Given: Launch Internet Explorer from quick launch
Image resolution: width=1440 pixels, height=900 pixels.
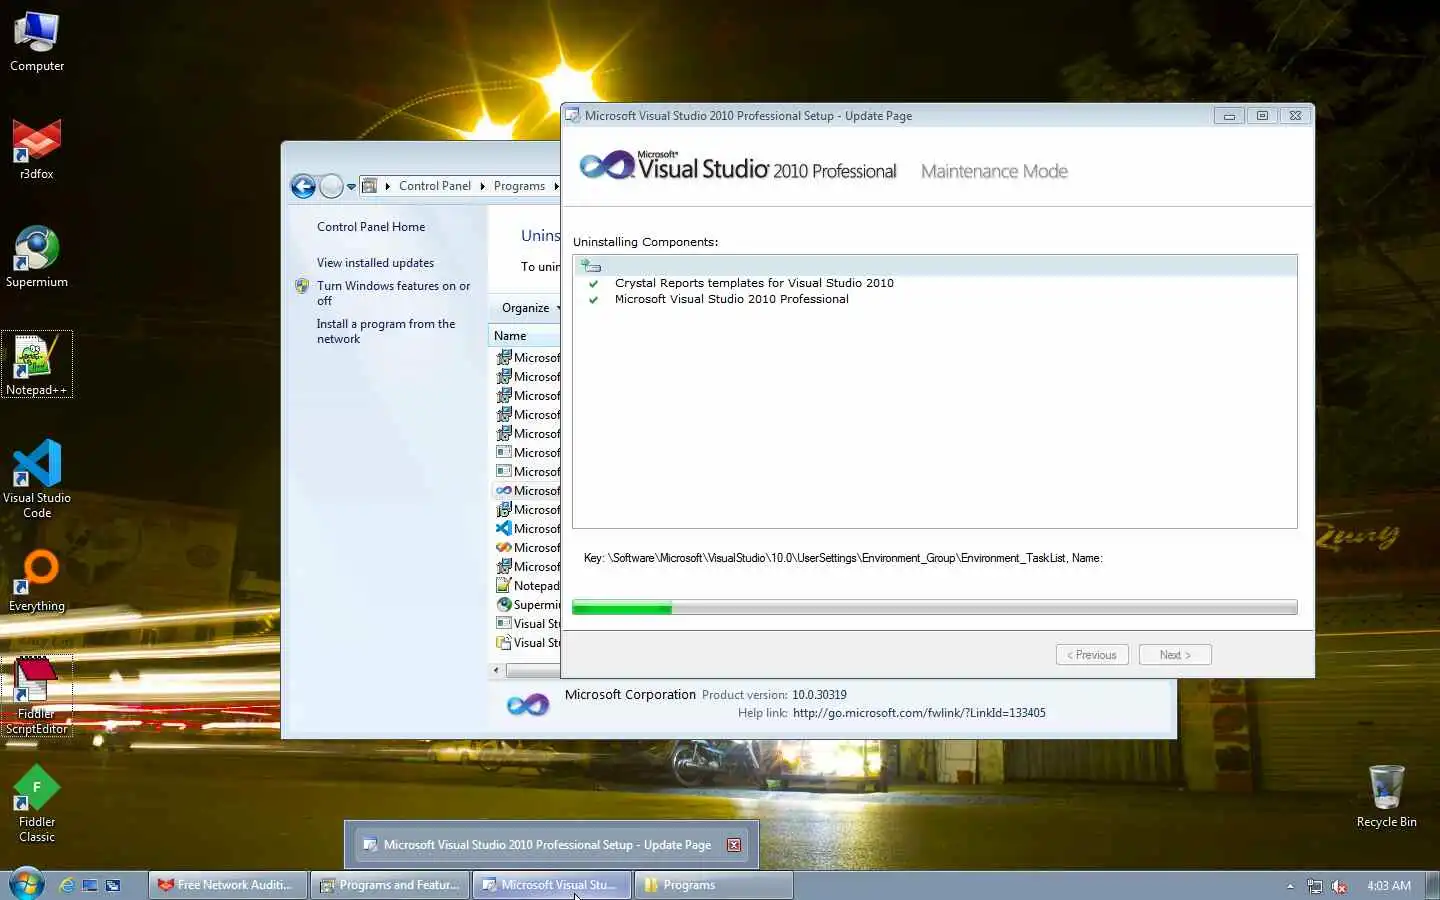Looking at the screenshot, I should (67, 885).
